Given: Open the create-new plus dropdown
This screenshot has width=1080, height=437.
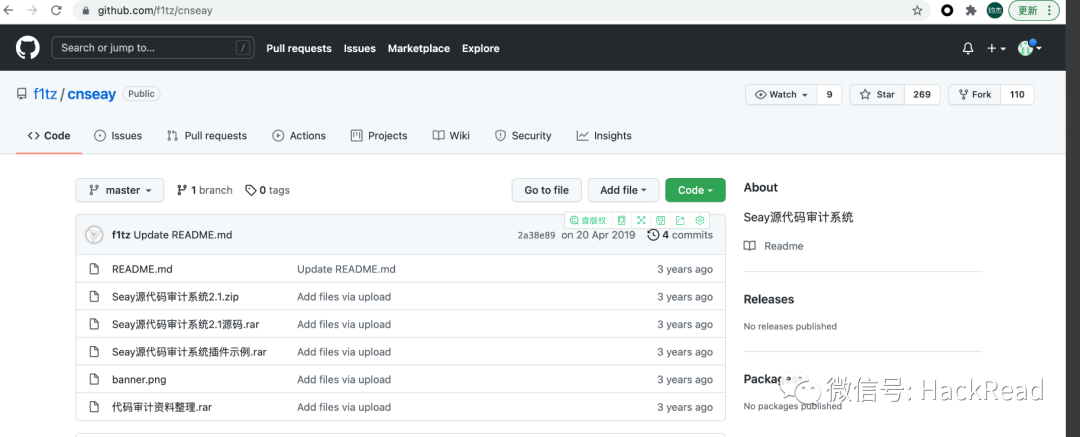Looking at the screenshot, I should (996, 48).
